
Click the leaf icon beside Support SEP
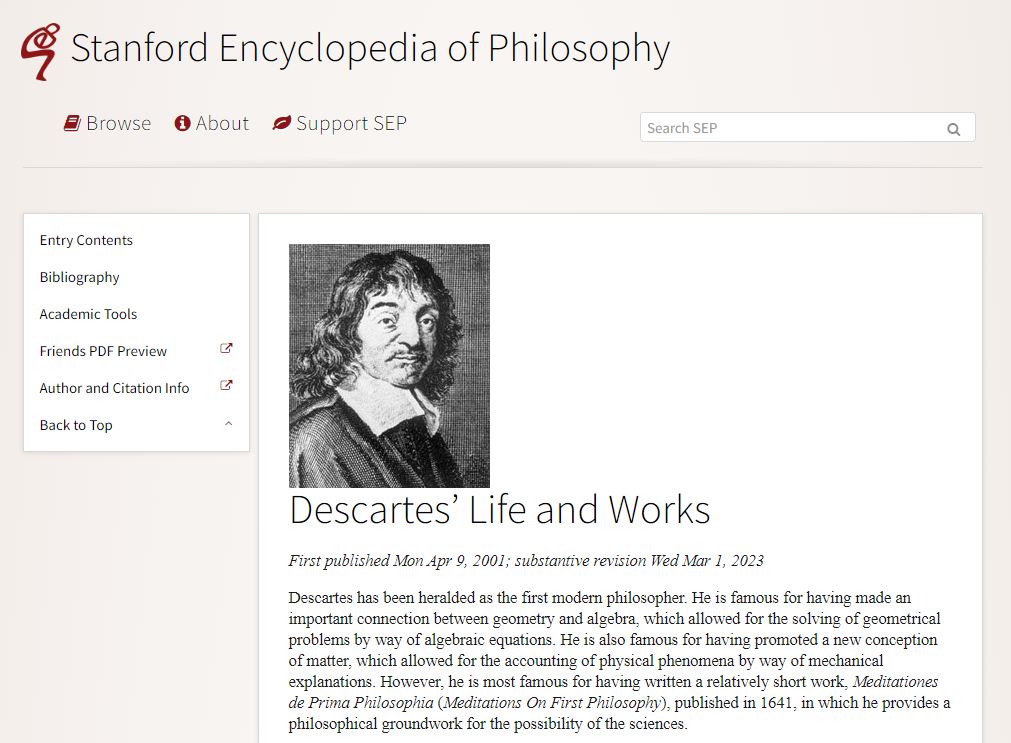282,123
